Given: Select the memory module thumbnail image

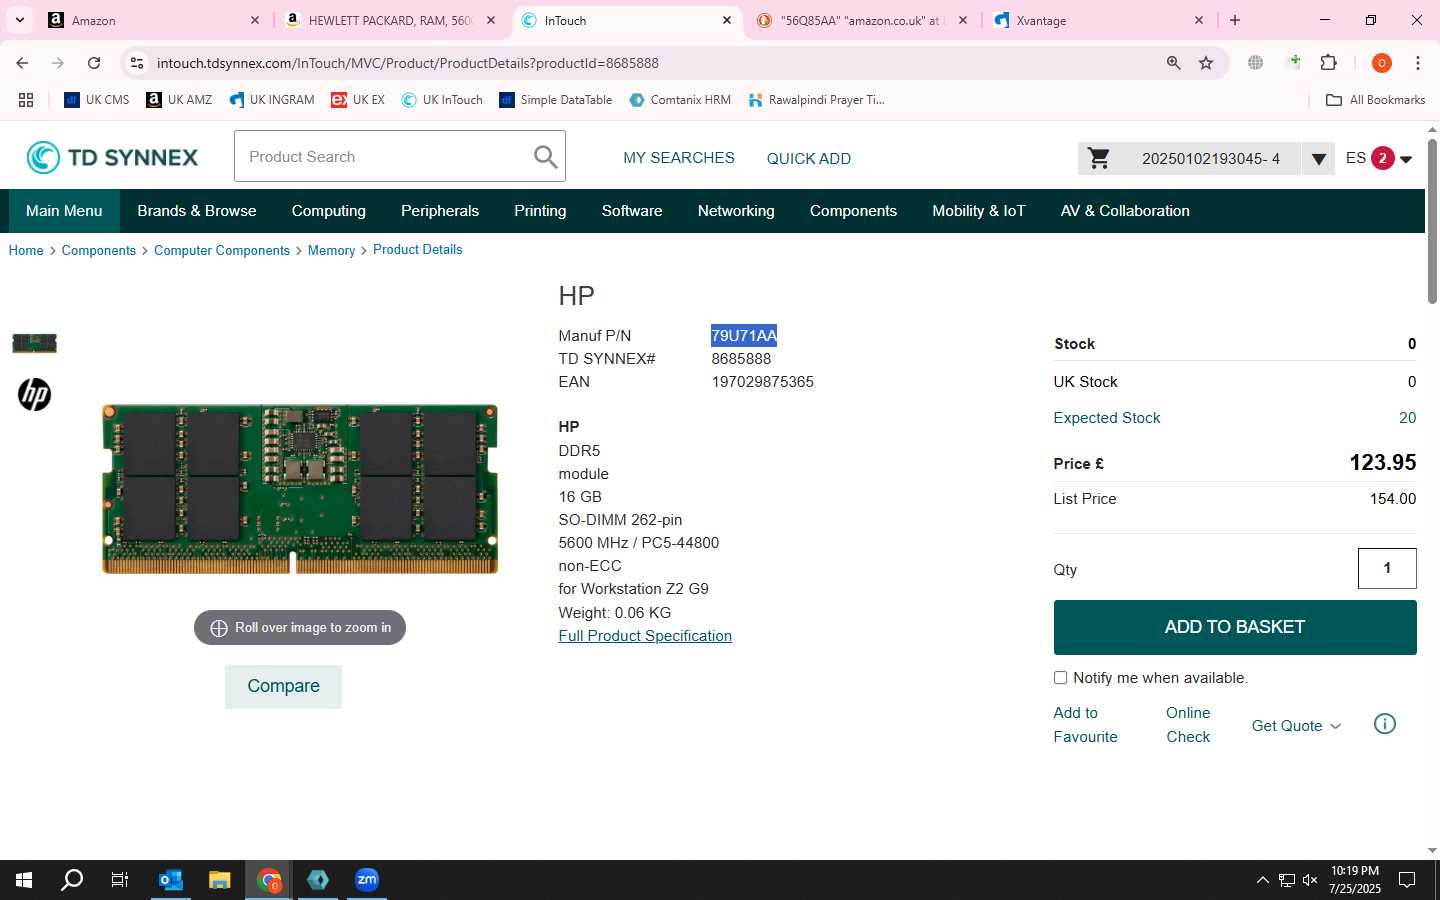Looking at the screenshot, I should click(x=34, y=343).
